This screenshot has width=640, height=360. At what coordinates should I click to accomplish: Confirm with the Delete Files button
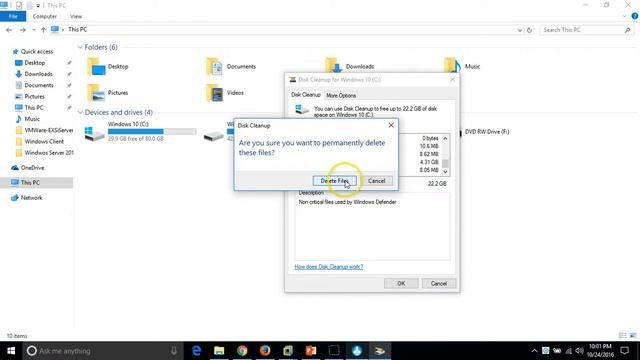click(x=334, y=181)
